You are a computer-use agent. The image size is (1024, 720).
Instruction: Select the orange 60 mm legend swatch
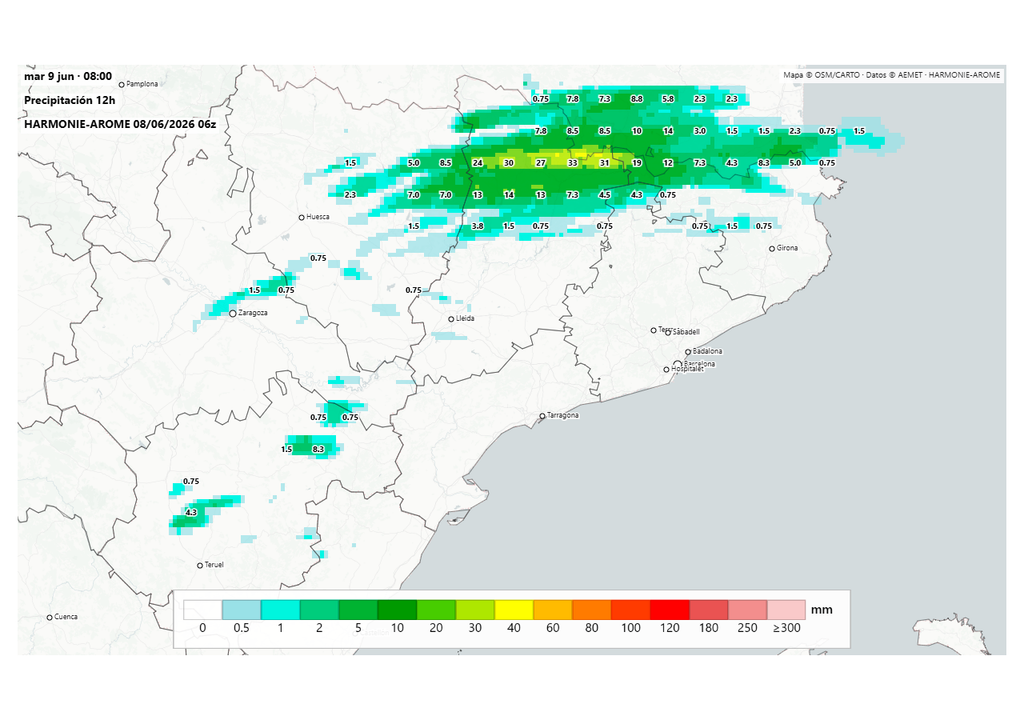(x=553, y=610)
